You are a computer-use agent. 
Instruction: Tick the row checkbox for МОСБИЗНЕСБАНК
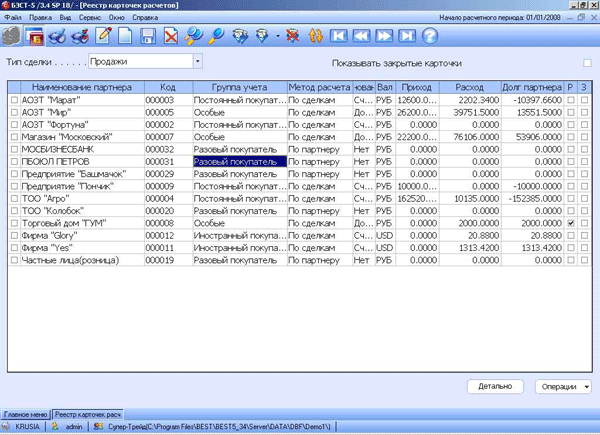(14, 149)
